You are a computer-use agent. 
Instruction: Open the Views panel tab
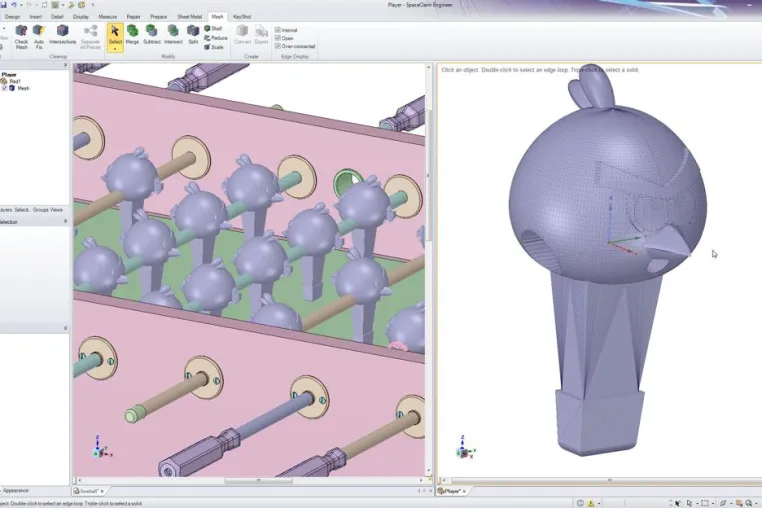click(56, 210)
